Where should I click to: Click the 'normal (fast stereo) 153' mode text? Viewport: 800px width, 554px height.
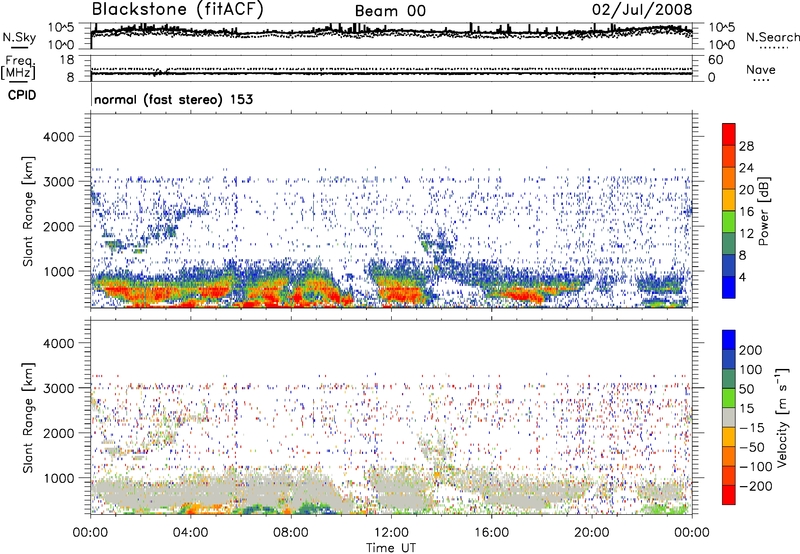[x=173, y=99]
